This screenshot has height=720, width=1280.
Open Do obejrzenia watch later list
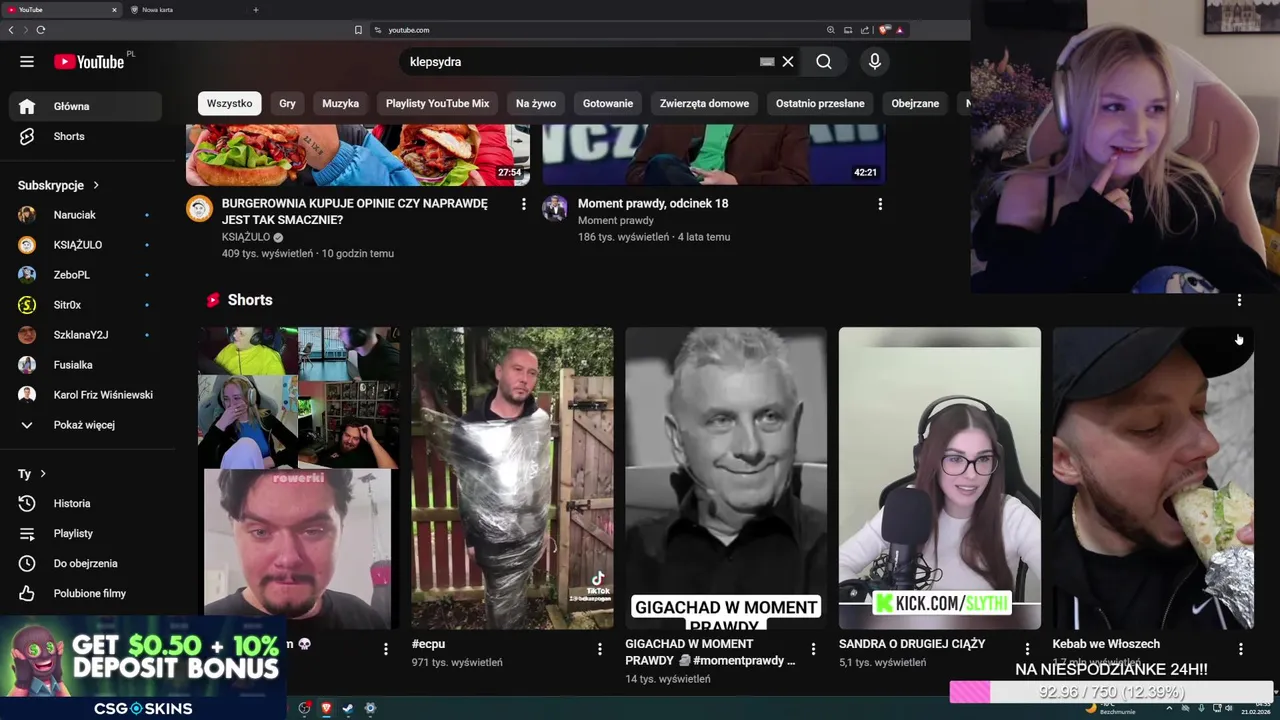coord(85,564)
